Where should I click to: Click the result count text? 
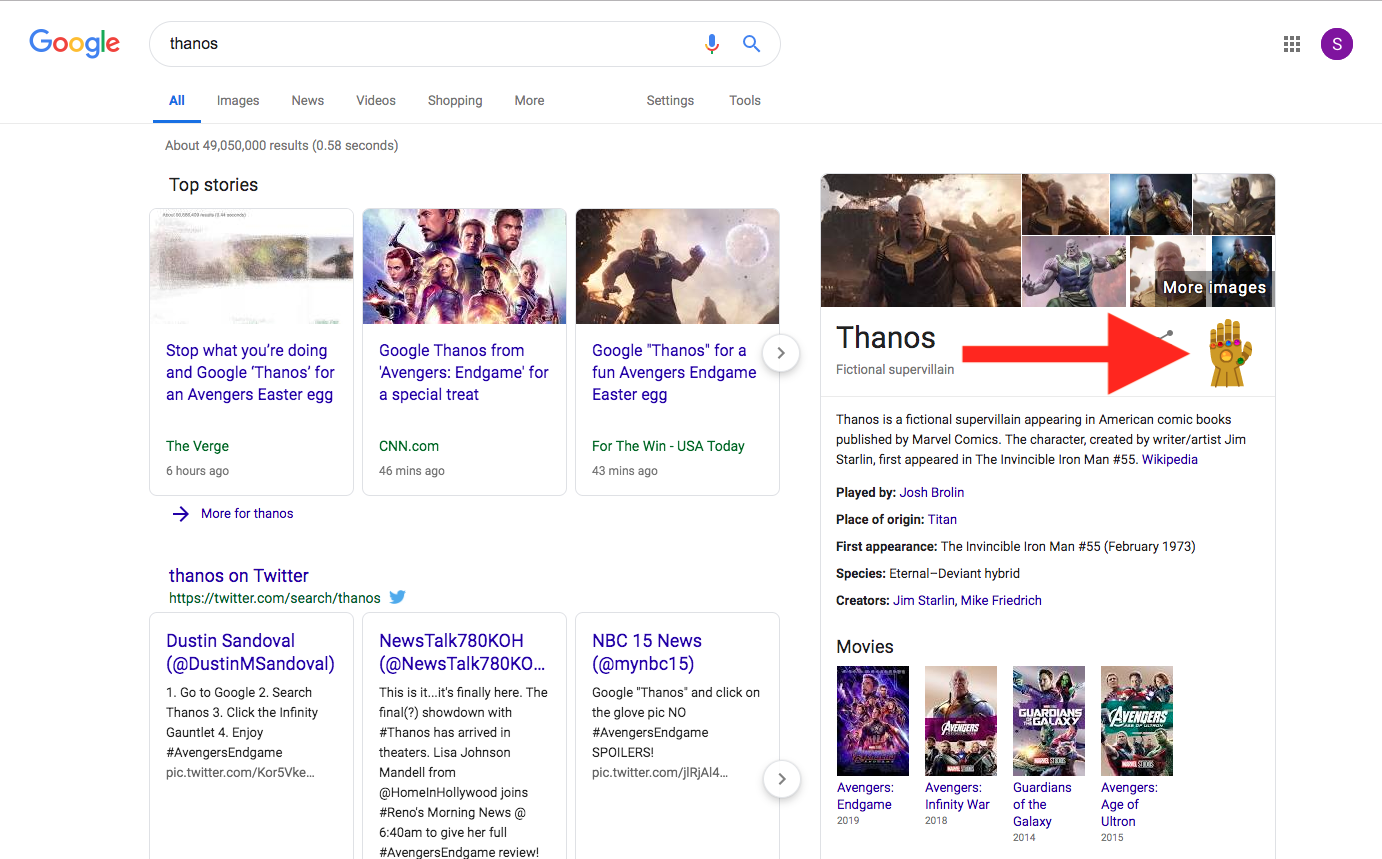click(x=282, y=145)
